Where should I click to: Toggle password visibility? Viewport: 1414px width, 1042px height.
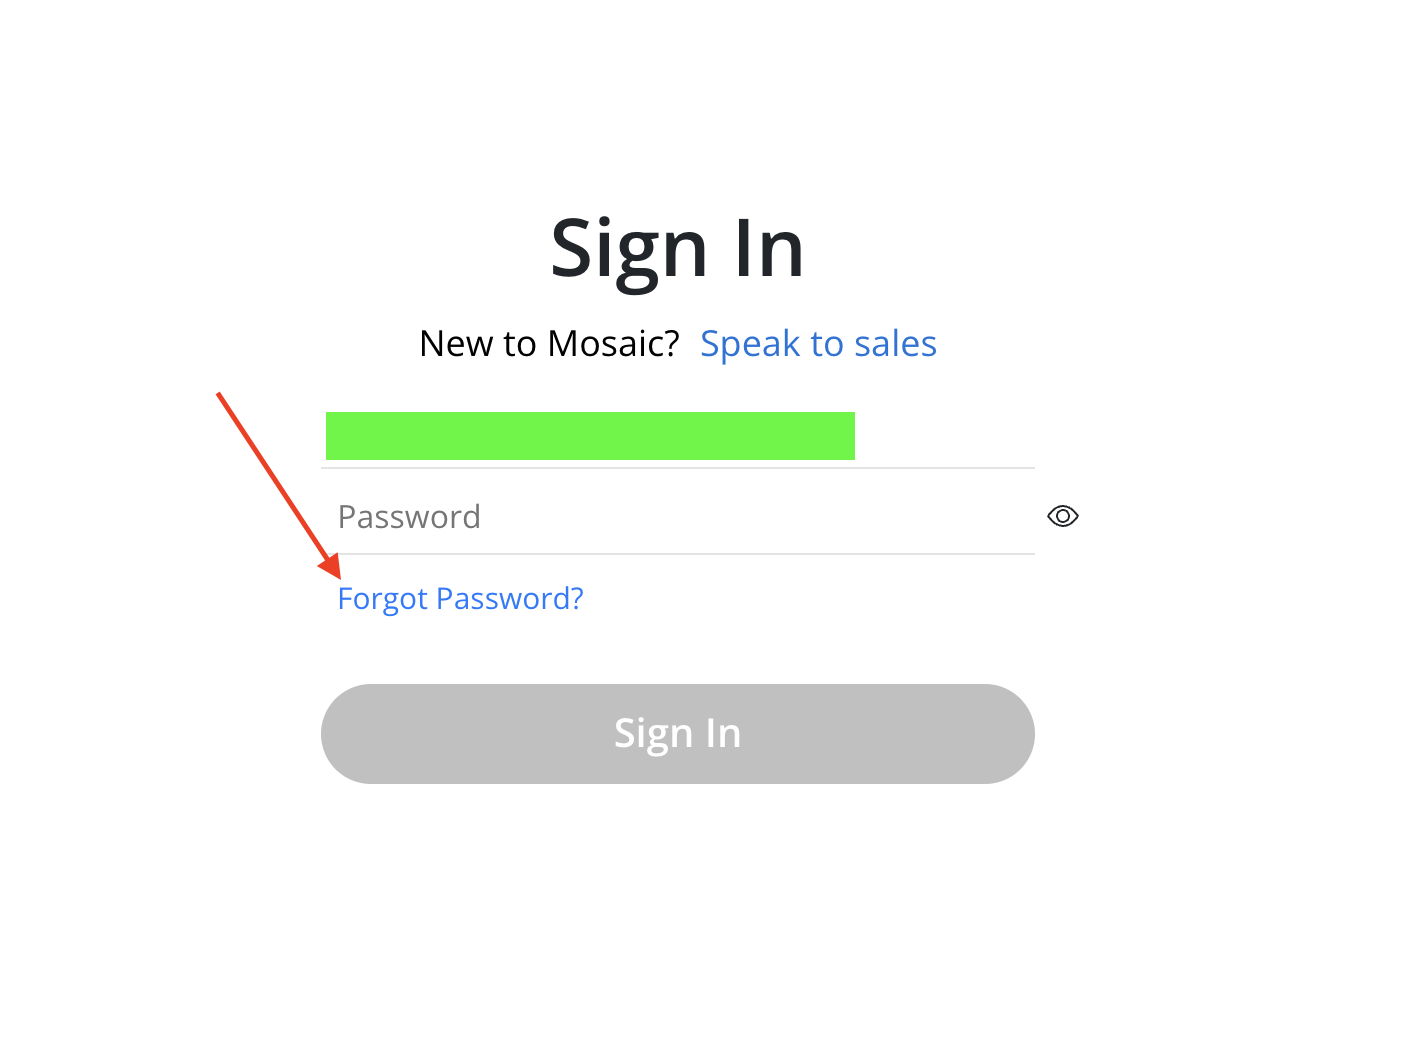click(x=1062, y=516)
